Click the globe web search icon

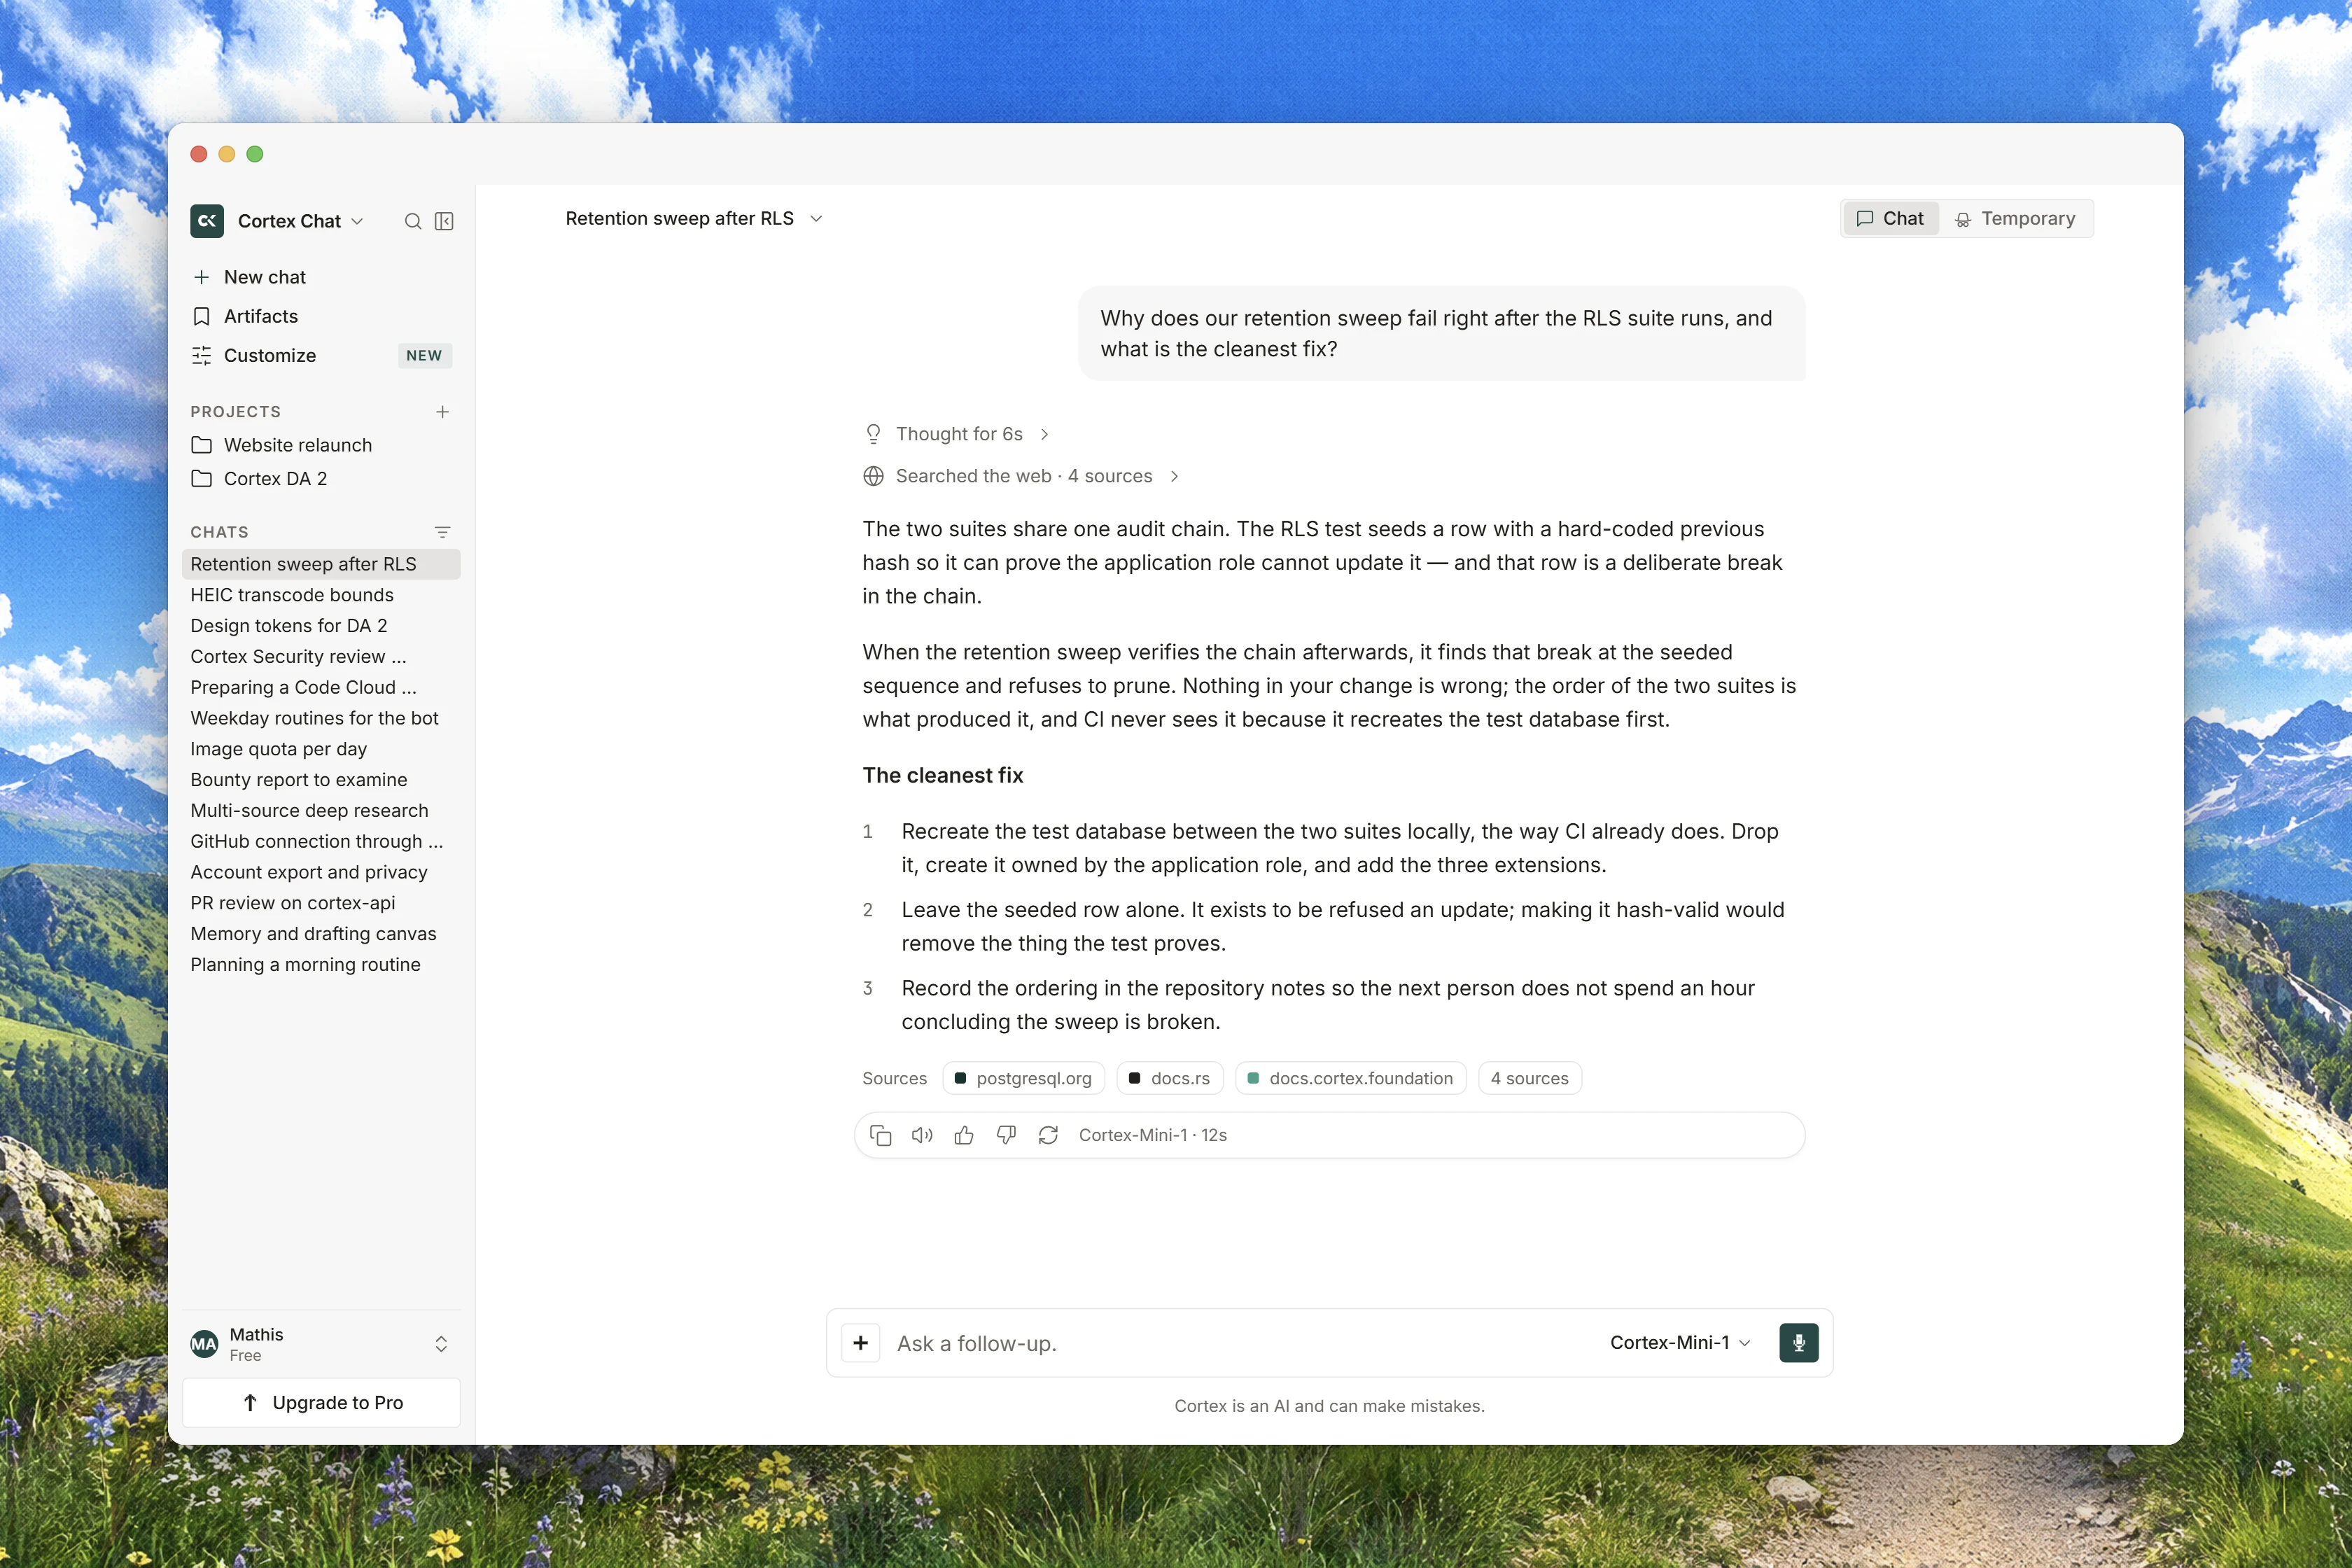tap(873, 476)
